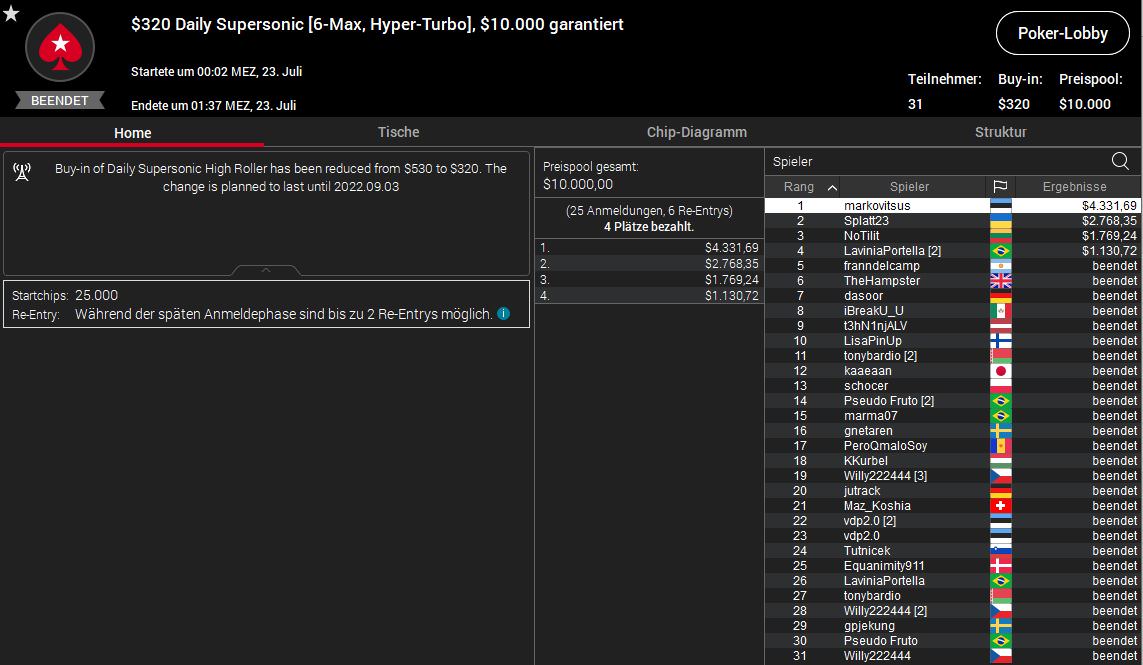Click Estonia flag next to markovitsus

[1000, 206]
